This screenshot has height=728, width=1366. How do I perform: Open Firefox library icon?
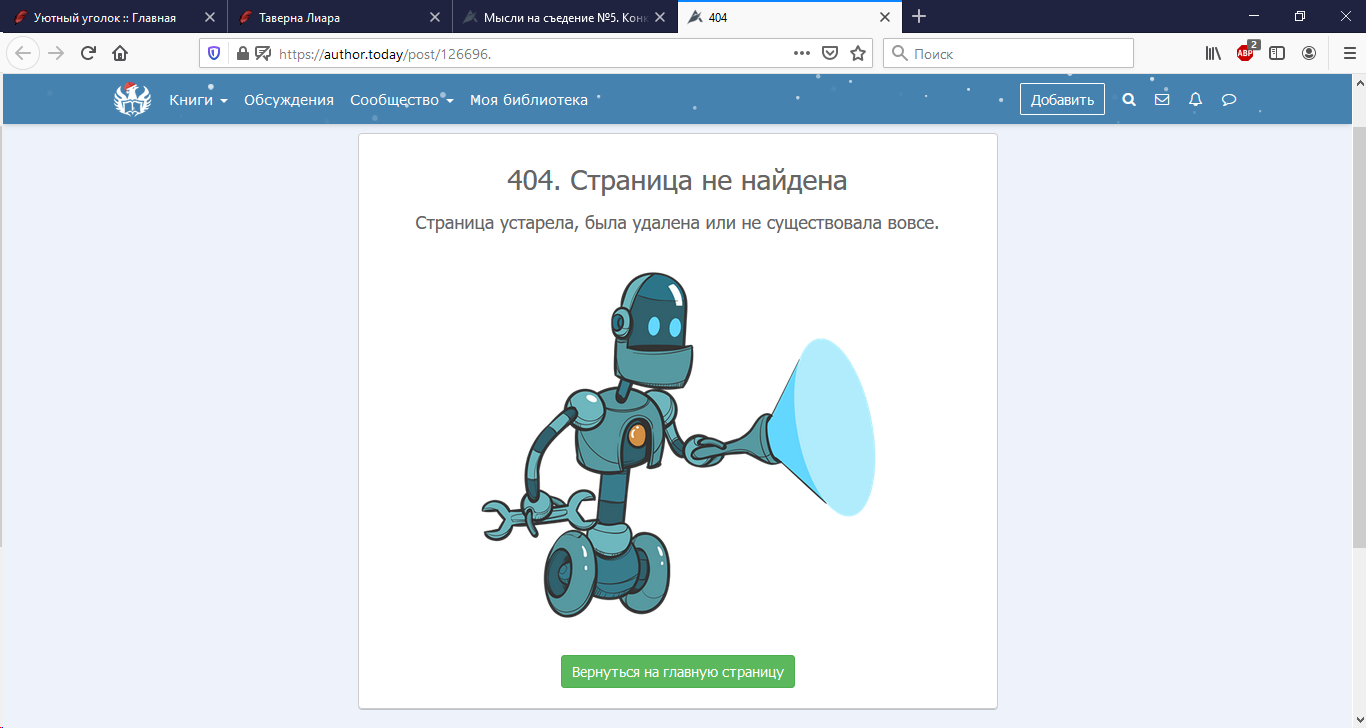[x=1213, y=54]
